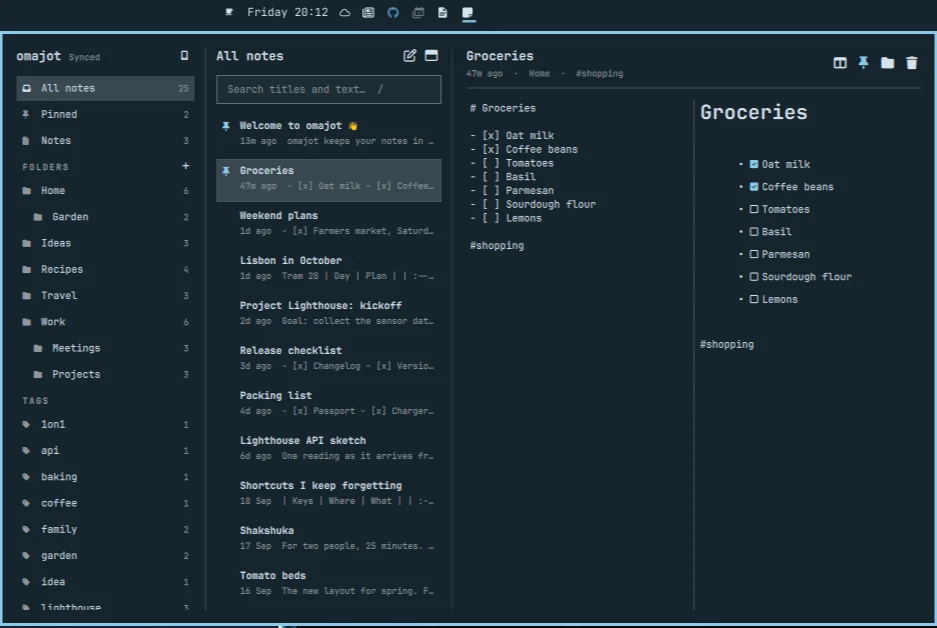Filter notes by the family tag
This screenshot has height=628, width=937.
tap(105, 529)
